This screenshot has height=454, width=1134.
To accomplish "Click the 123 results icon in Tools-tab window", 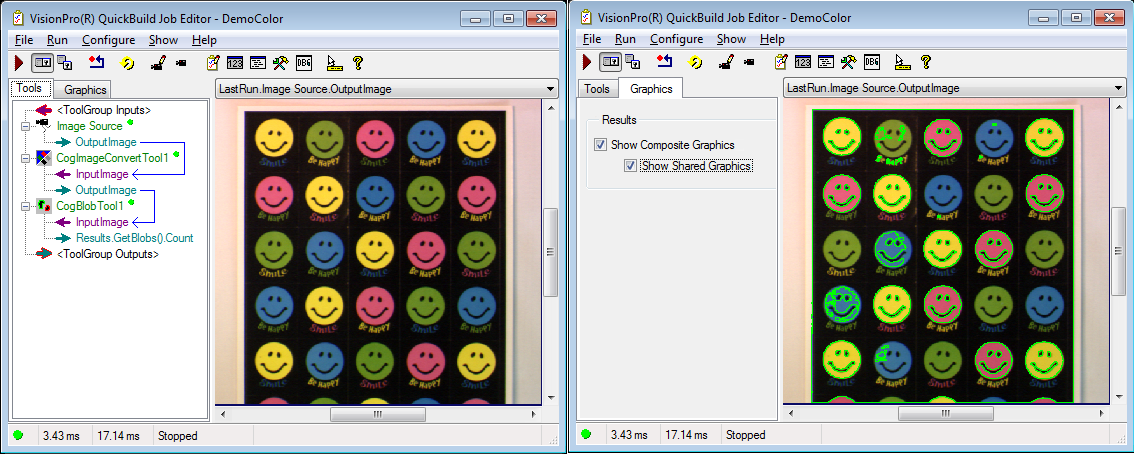I will coord(235,63).
